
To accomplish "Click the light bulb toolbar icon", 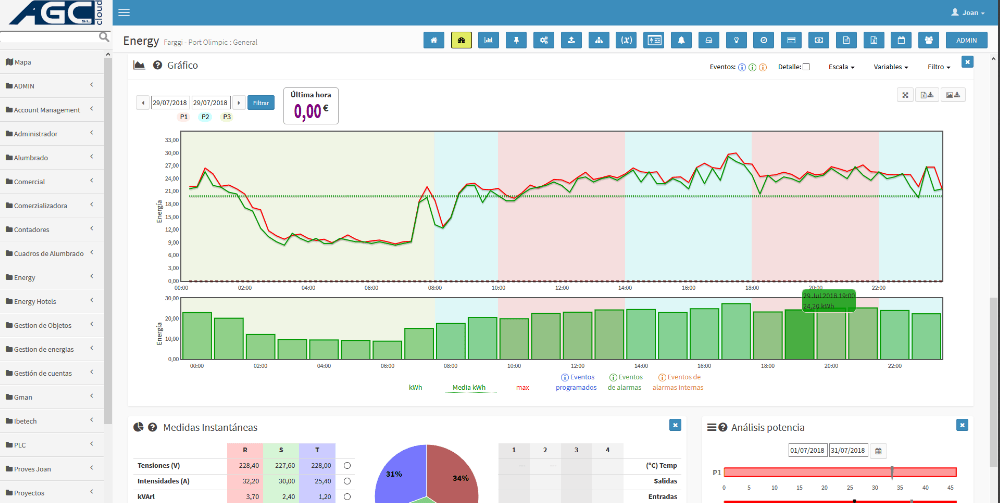I will pos(737,40).
